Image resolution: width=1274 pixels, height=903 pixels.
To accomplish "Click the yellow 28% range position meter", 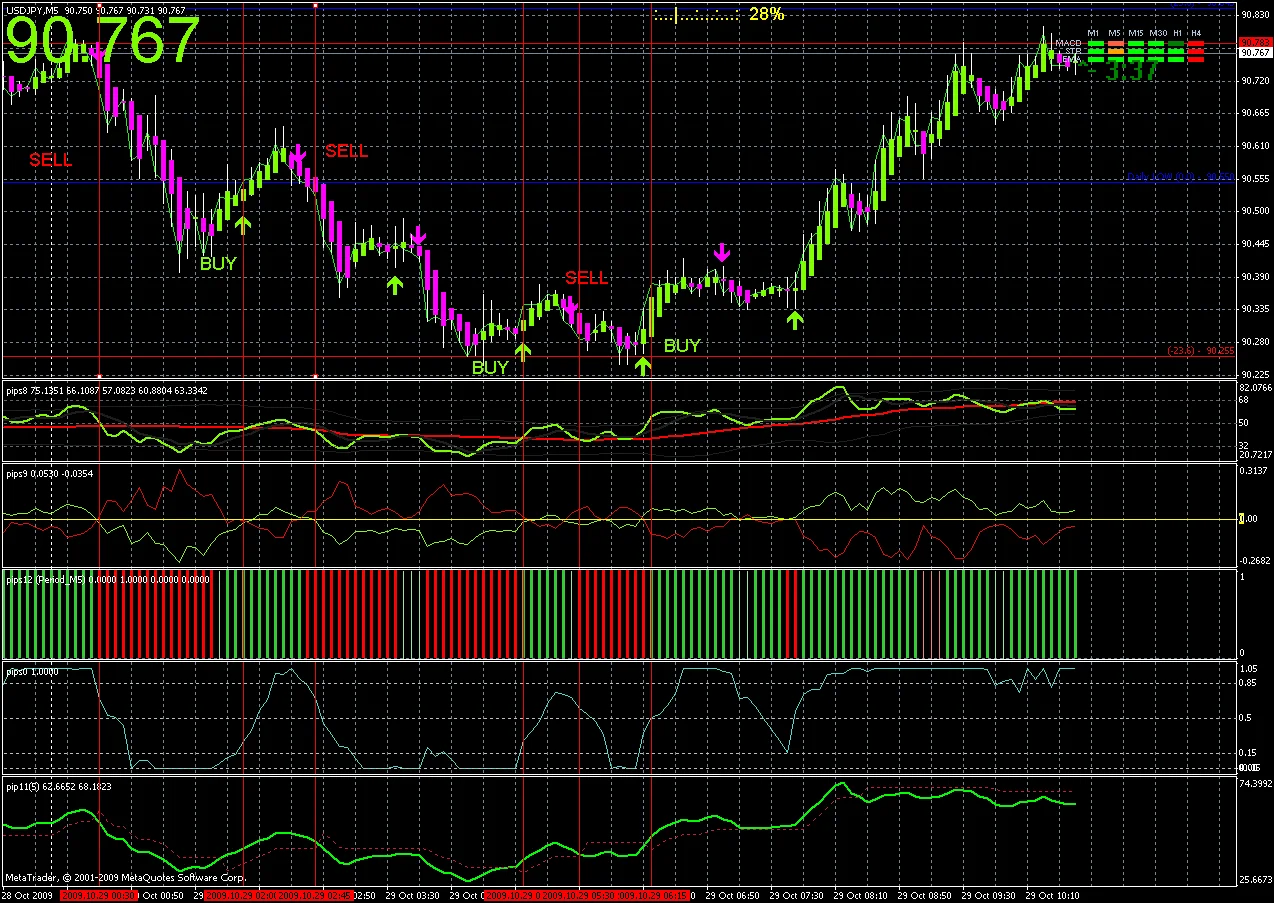I will 718,15.
